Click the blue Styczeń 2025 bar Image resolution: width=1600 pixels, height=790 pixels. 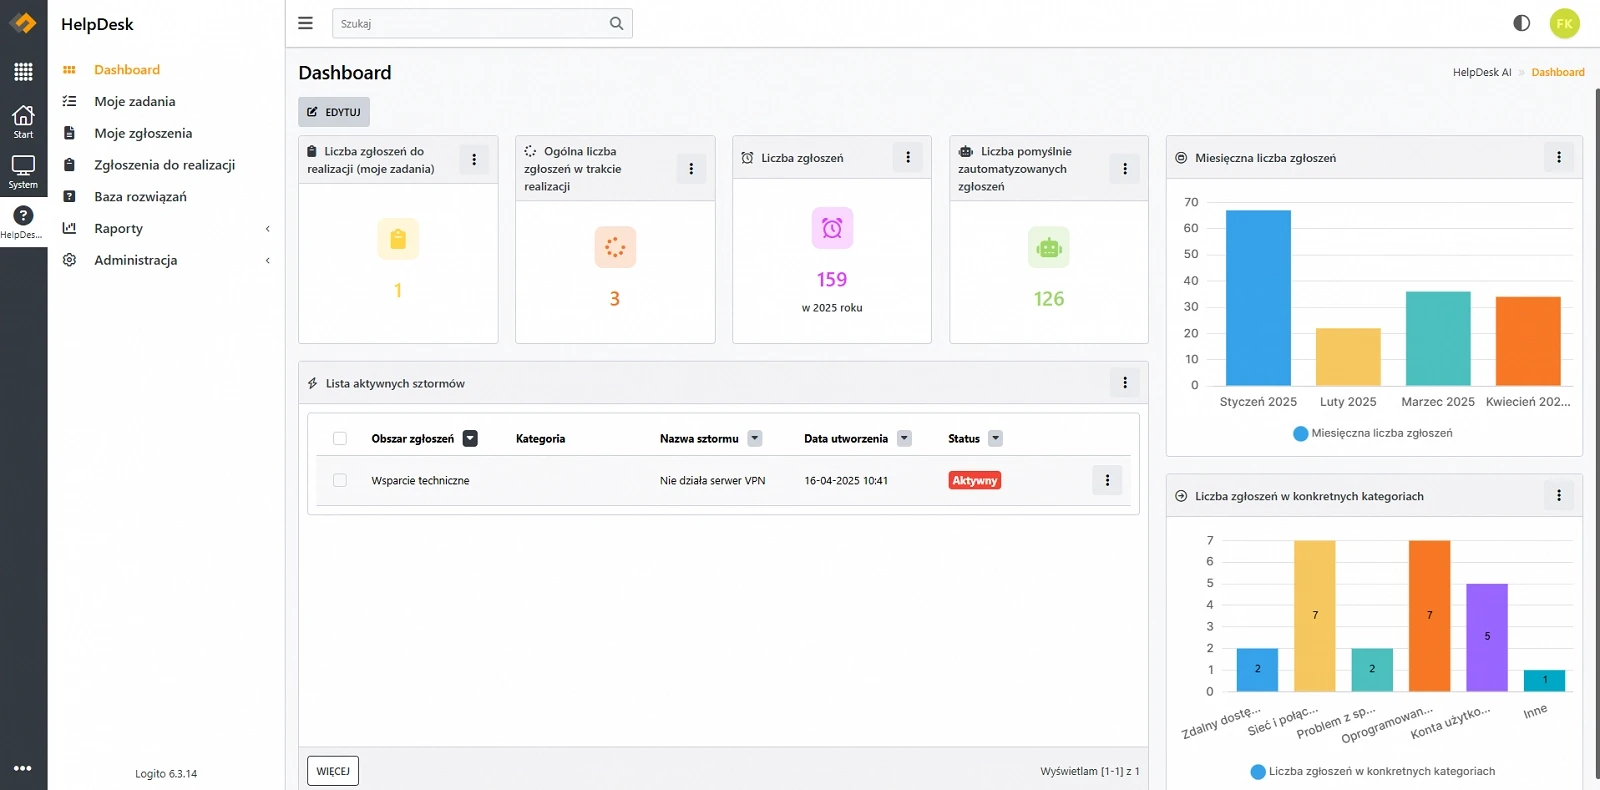coord(1258,297)
